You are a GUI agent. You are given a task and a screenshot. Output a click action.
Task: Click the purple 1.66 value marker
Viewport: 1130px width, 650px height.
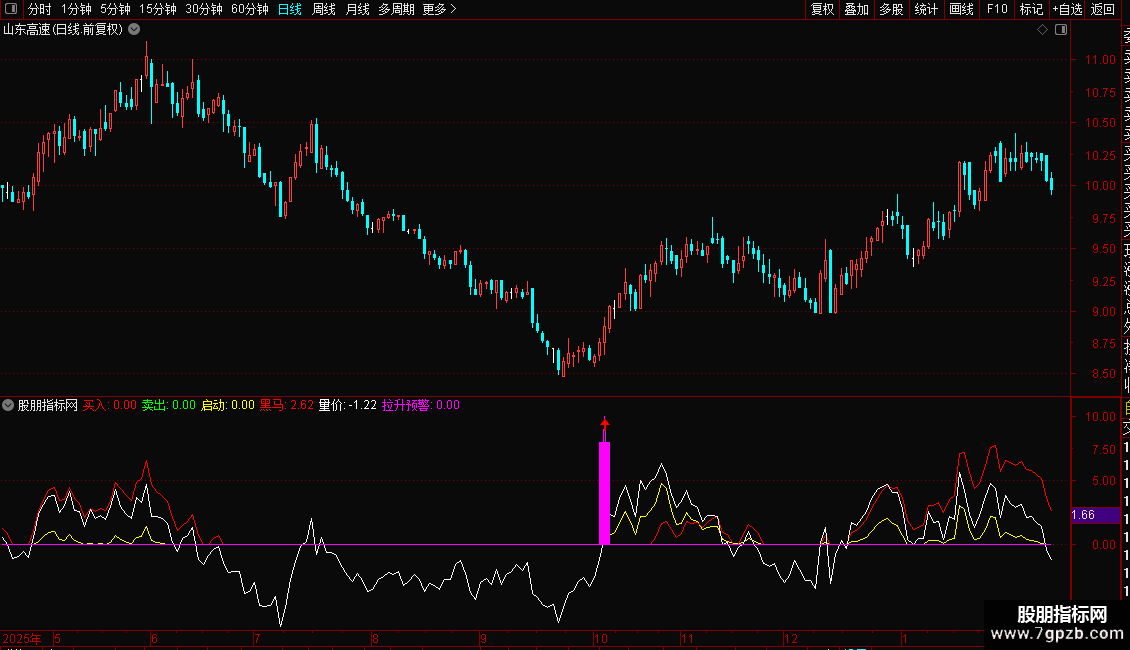point(1084,516)
